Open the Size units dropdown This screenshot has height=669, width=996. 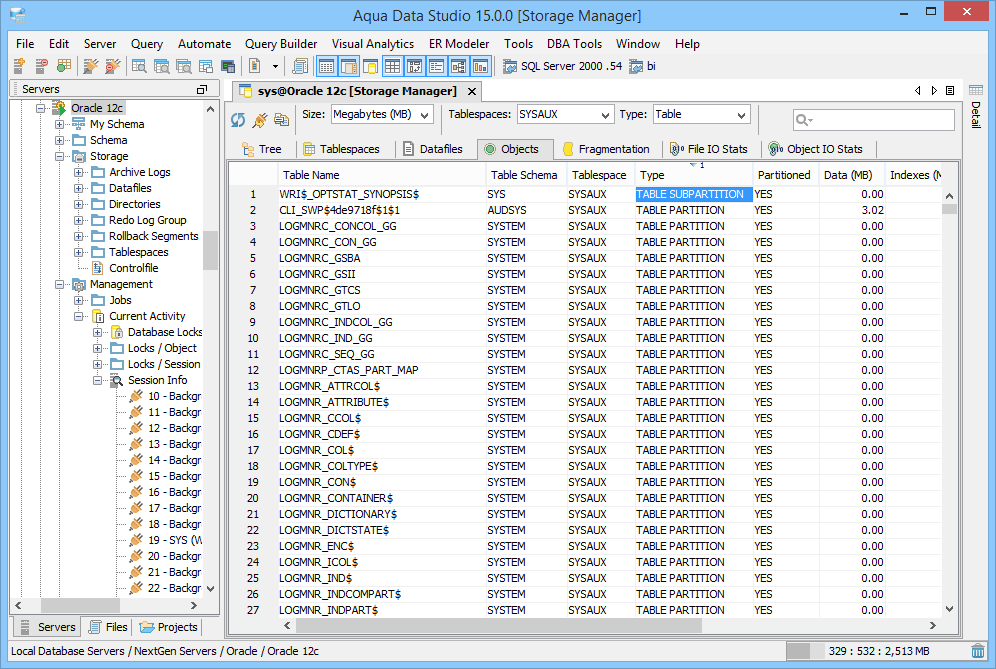381,115
